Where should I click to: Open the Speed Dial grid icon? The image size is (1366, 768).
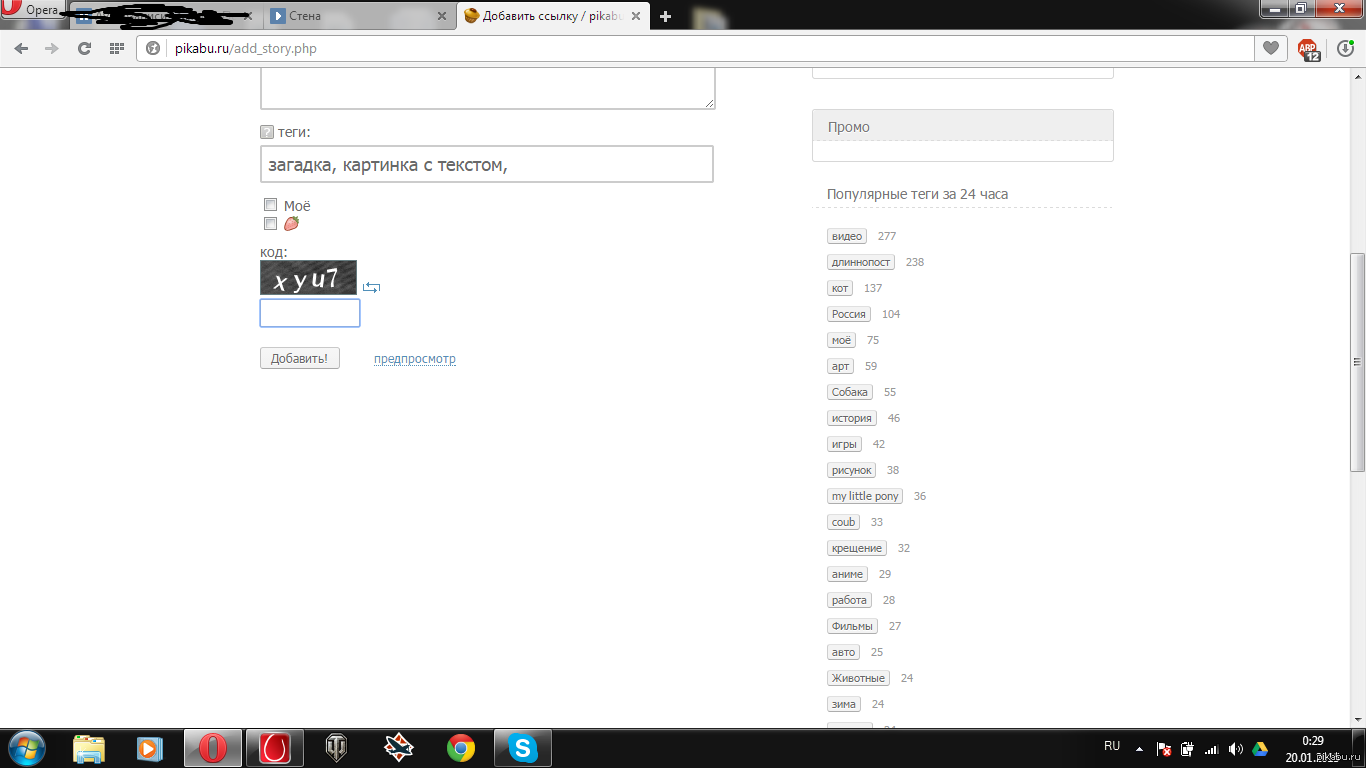pos(117,48)
